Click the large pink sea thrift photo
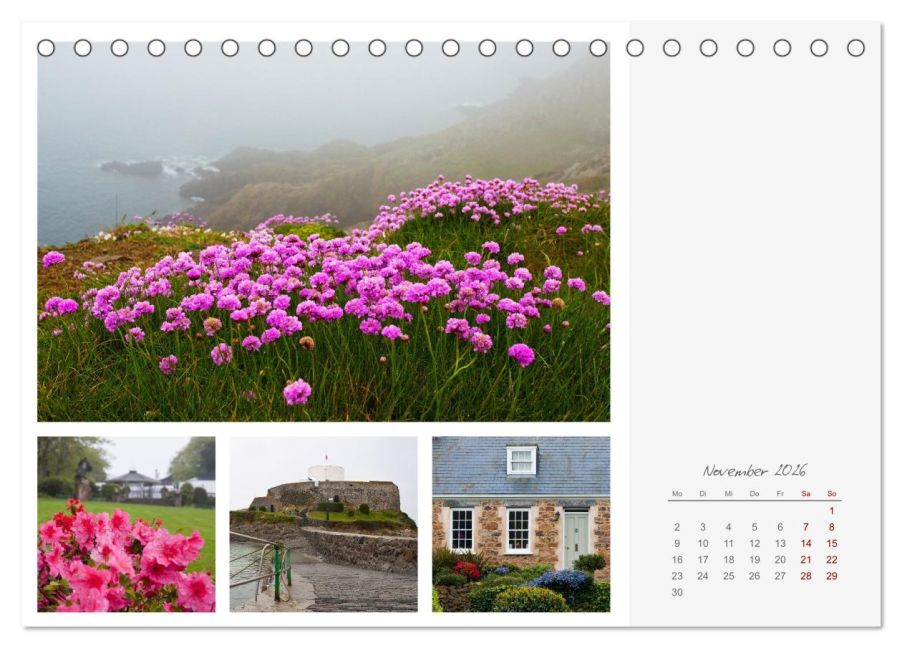 tap(323, 231)
